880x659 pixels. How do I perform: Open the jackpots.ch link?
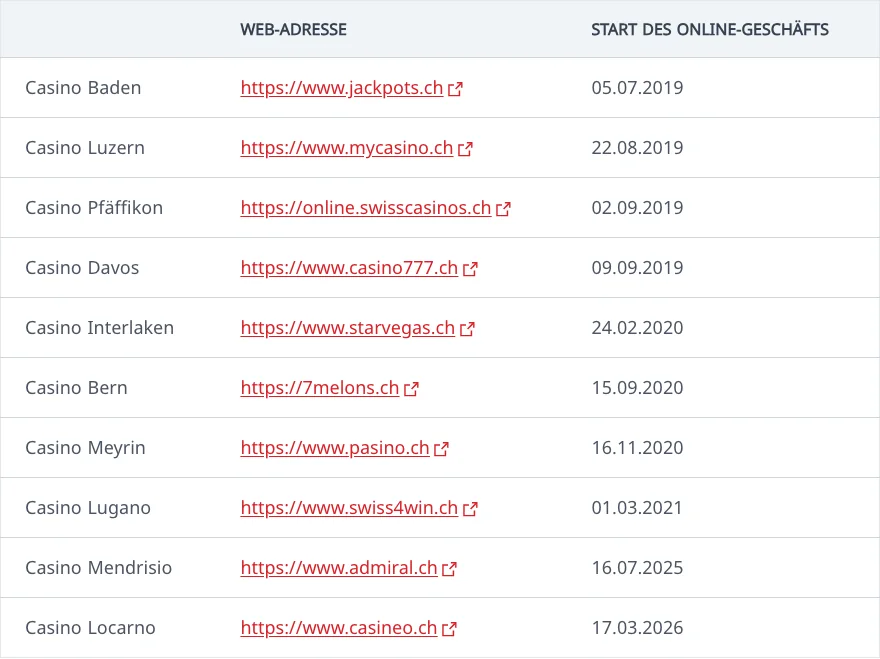[342, 88]
